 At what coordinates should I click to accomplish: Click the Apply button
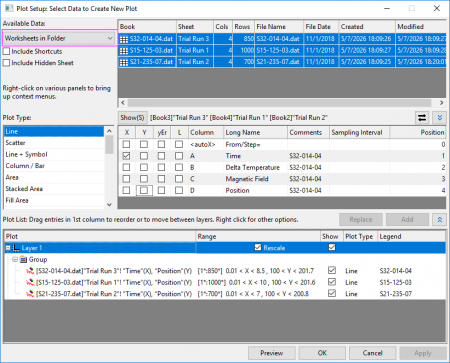click(423, 353)
